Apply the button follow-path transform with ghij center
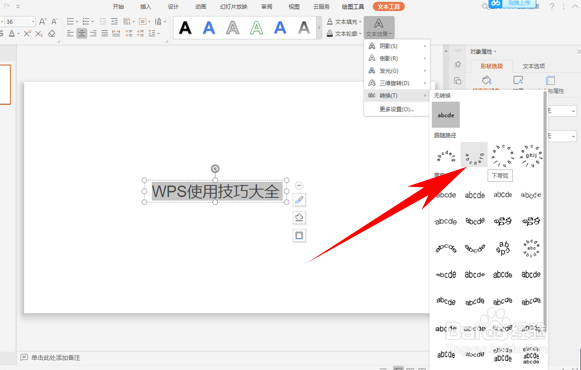Screen dimensions: 581x370 click(x=531, y=156)
